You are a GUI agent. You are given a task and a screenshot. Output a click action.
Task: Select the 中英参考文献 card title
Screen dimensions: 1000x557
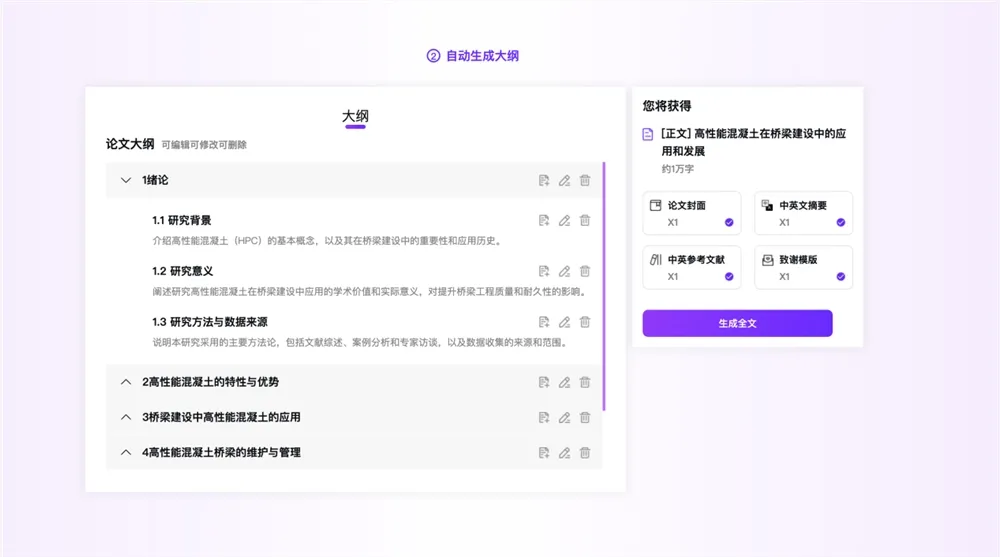pos(696,260)
